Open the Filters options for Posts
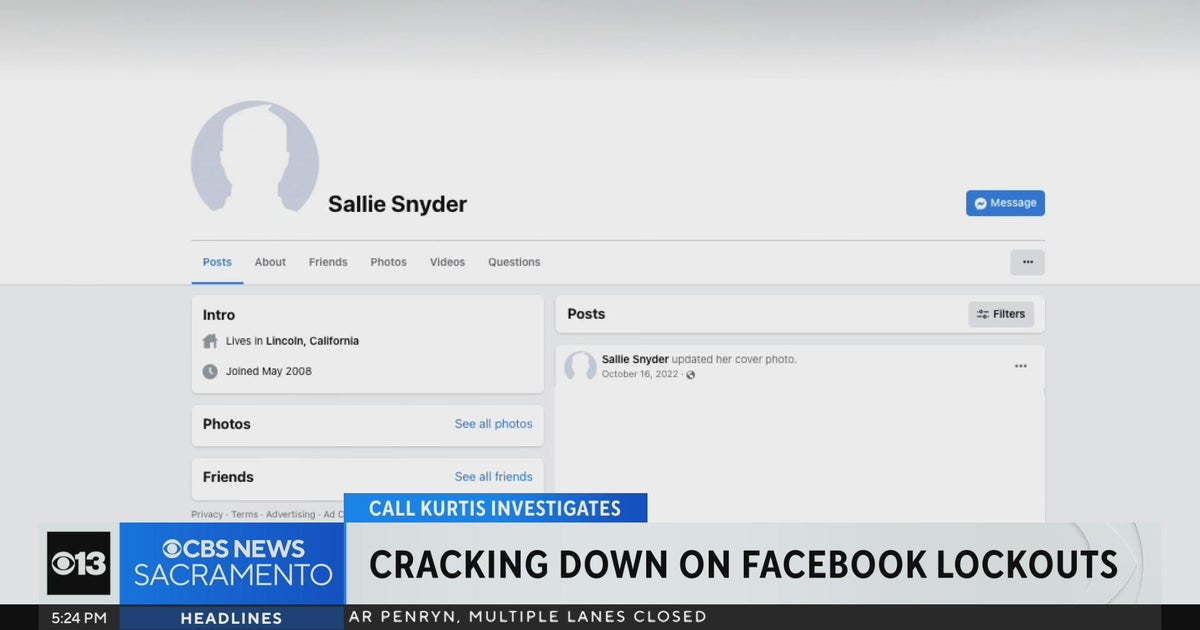 click(1001, 313)
